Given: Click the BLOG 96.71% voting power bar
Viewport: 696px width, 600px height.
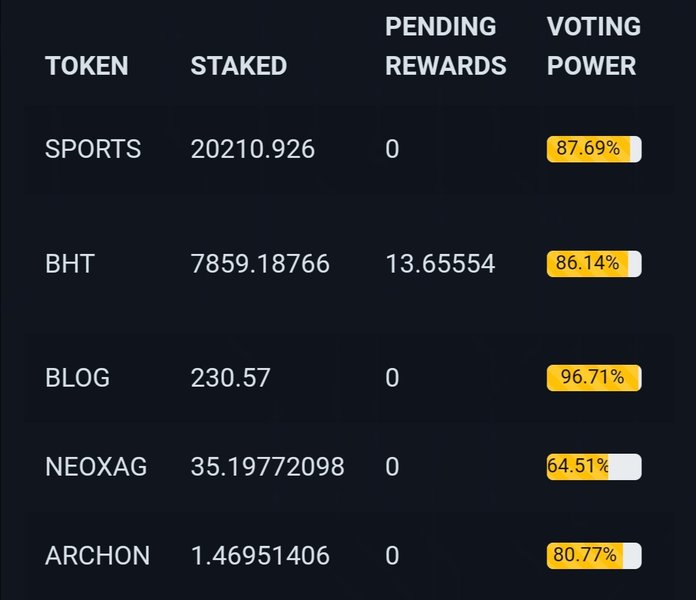Looking at the screenshot, I should 594,378.
